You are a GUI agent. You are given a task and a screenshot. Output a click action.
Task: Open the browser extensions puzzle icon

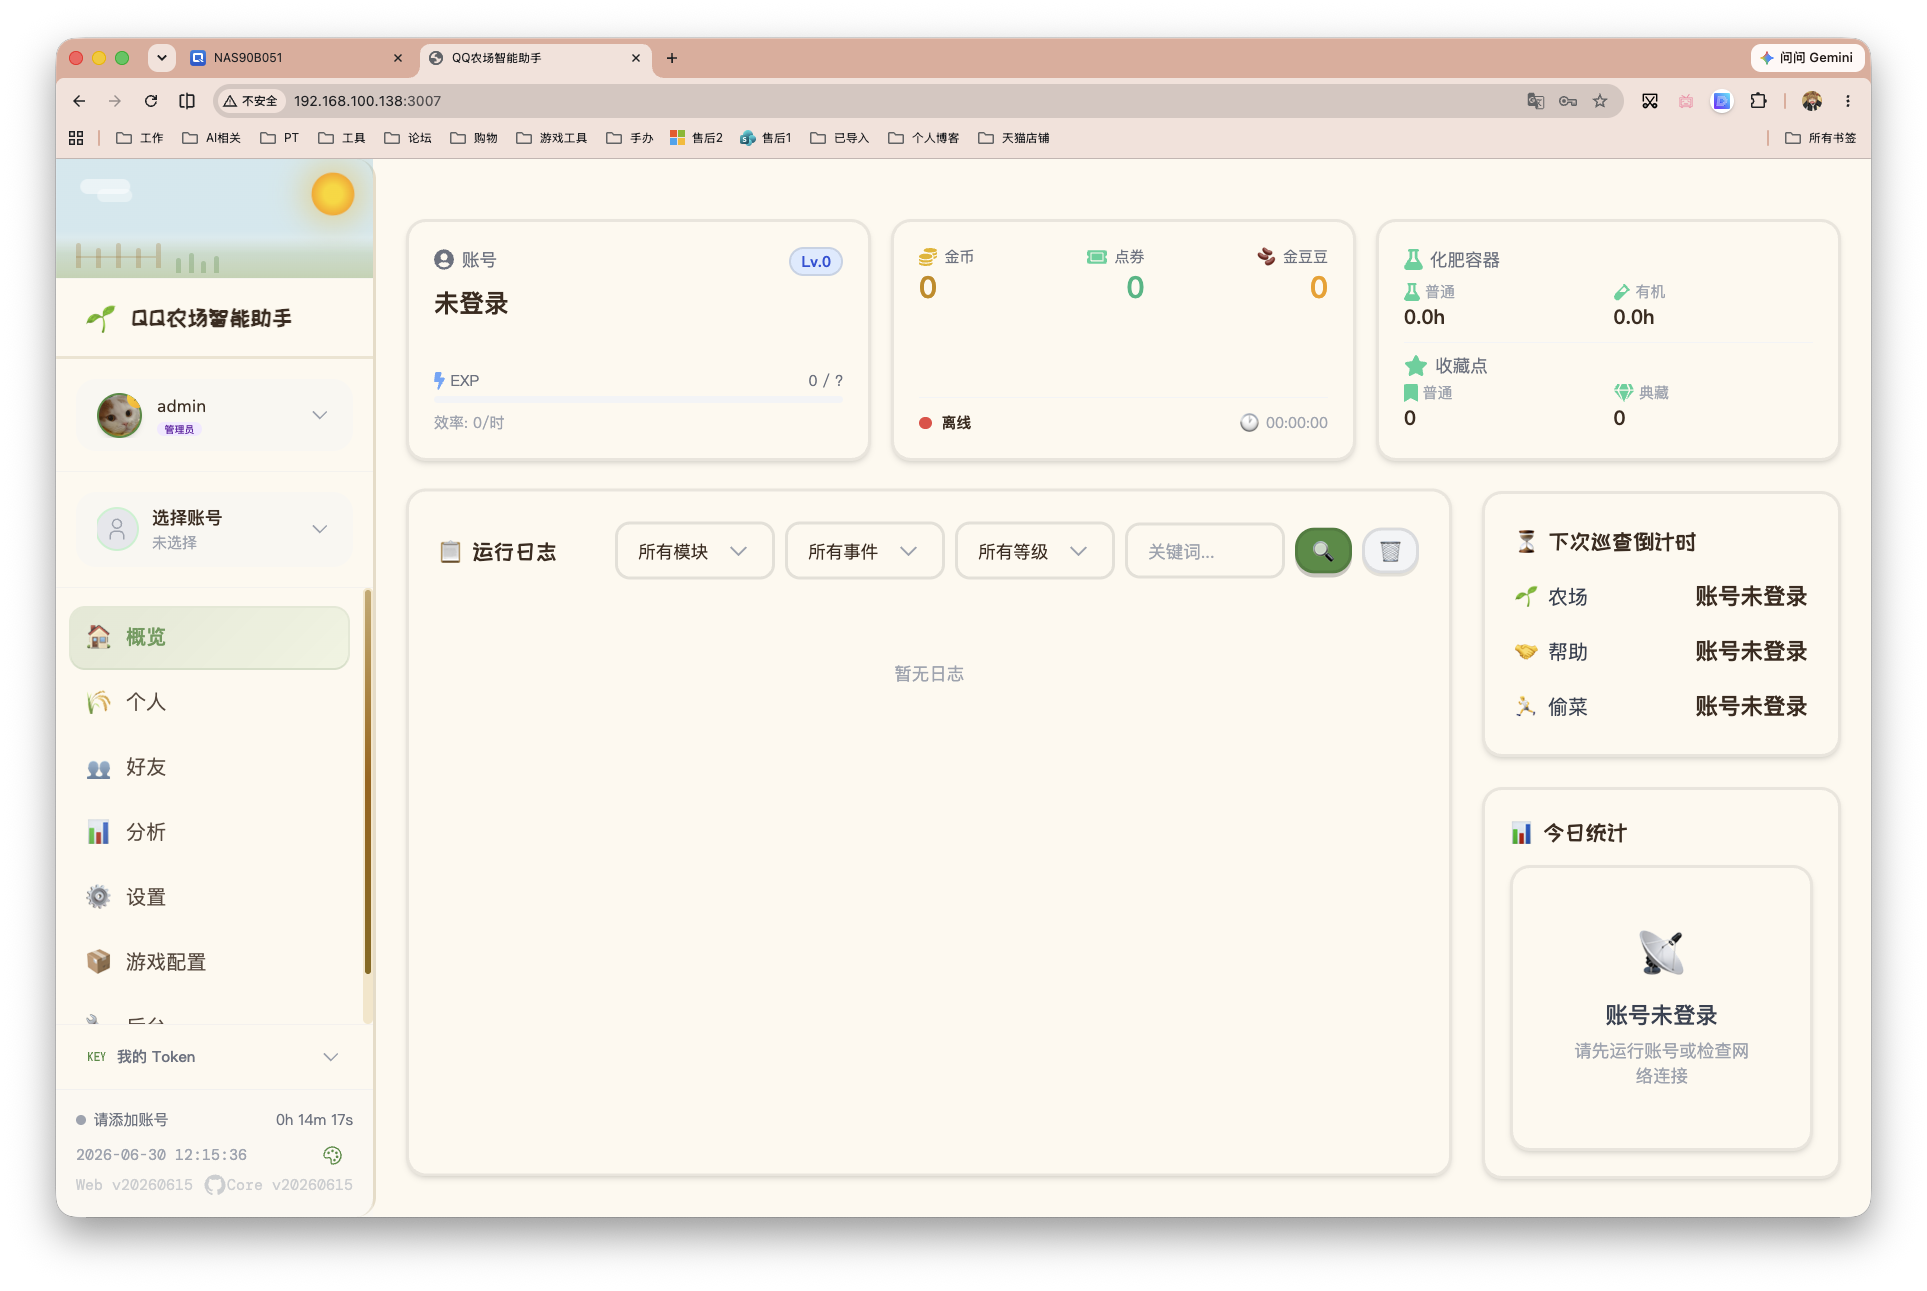[x=1758, y=101]
